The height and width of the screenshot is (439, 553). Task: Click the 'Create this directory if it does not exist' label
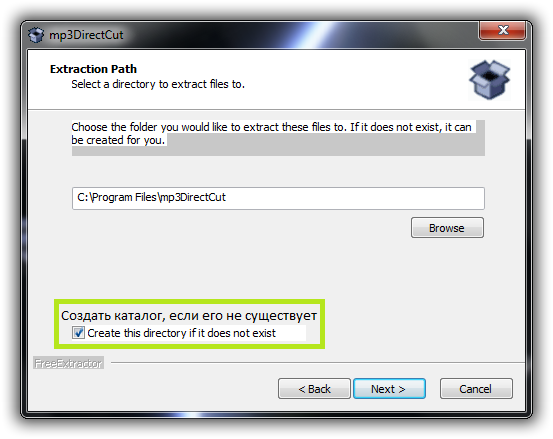[181, 333]
